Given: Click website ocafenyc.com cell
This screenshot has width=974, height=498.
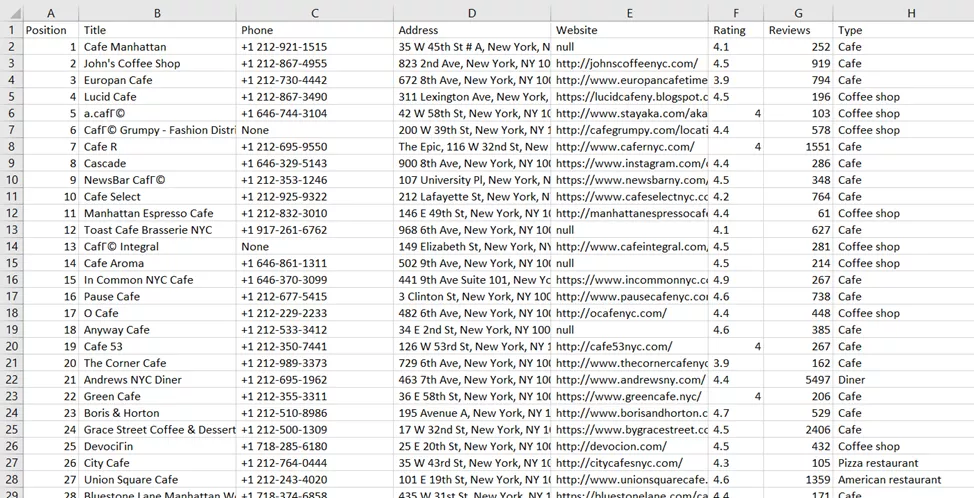Looking at the screenshot, I should coord(629,313).
